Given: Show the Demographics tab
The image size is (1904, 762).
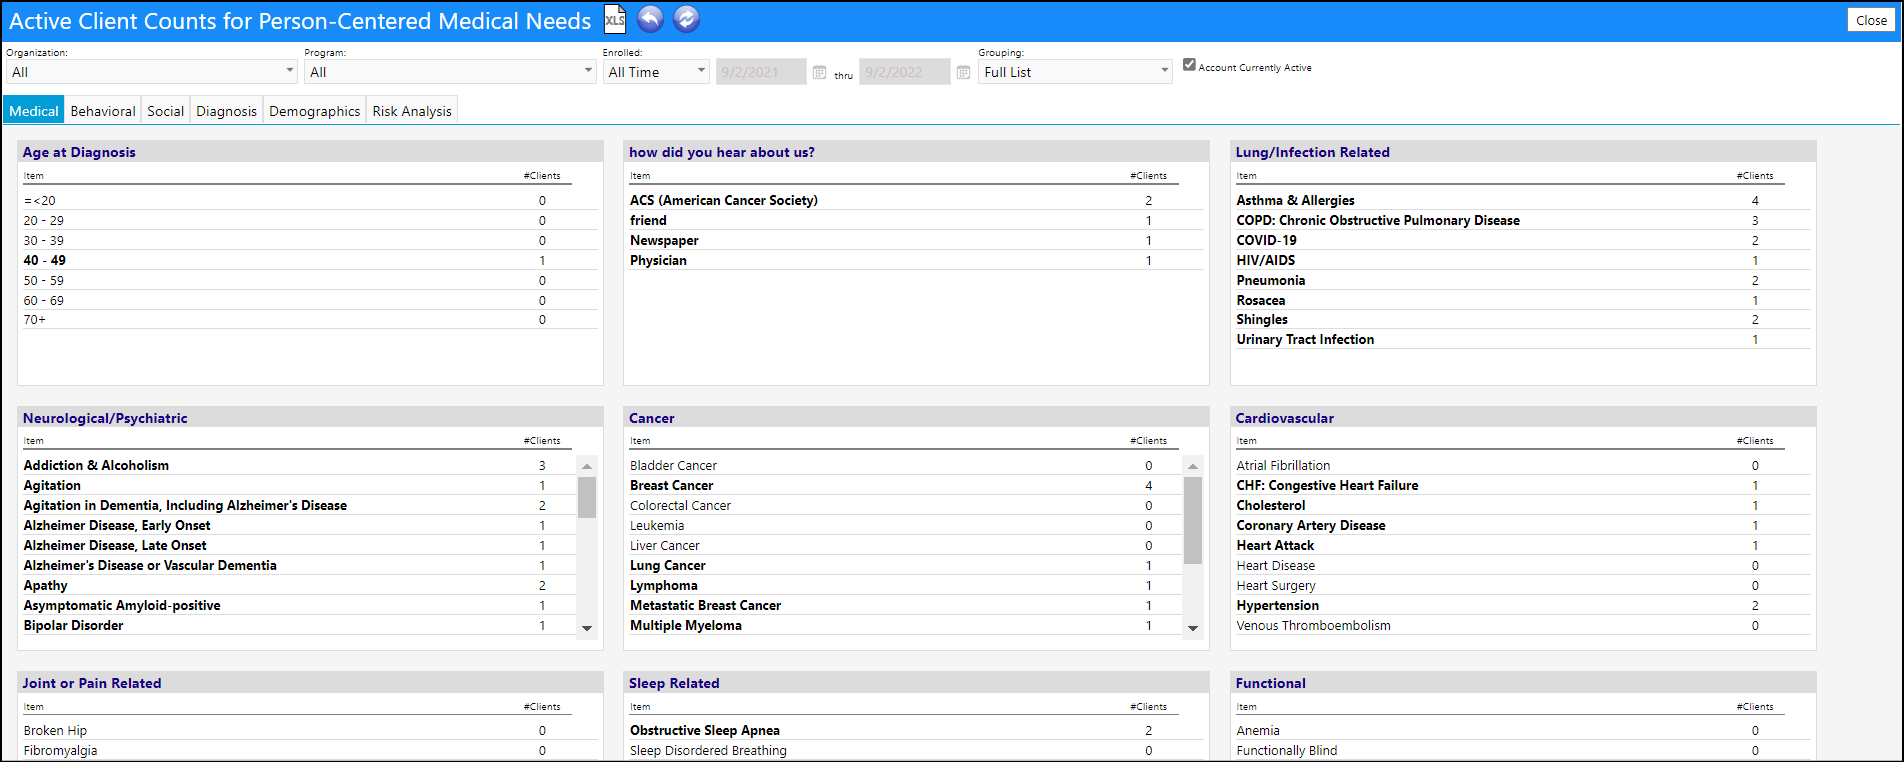Looking at the screenshot, I should [x=315, y=111].
